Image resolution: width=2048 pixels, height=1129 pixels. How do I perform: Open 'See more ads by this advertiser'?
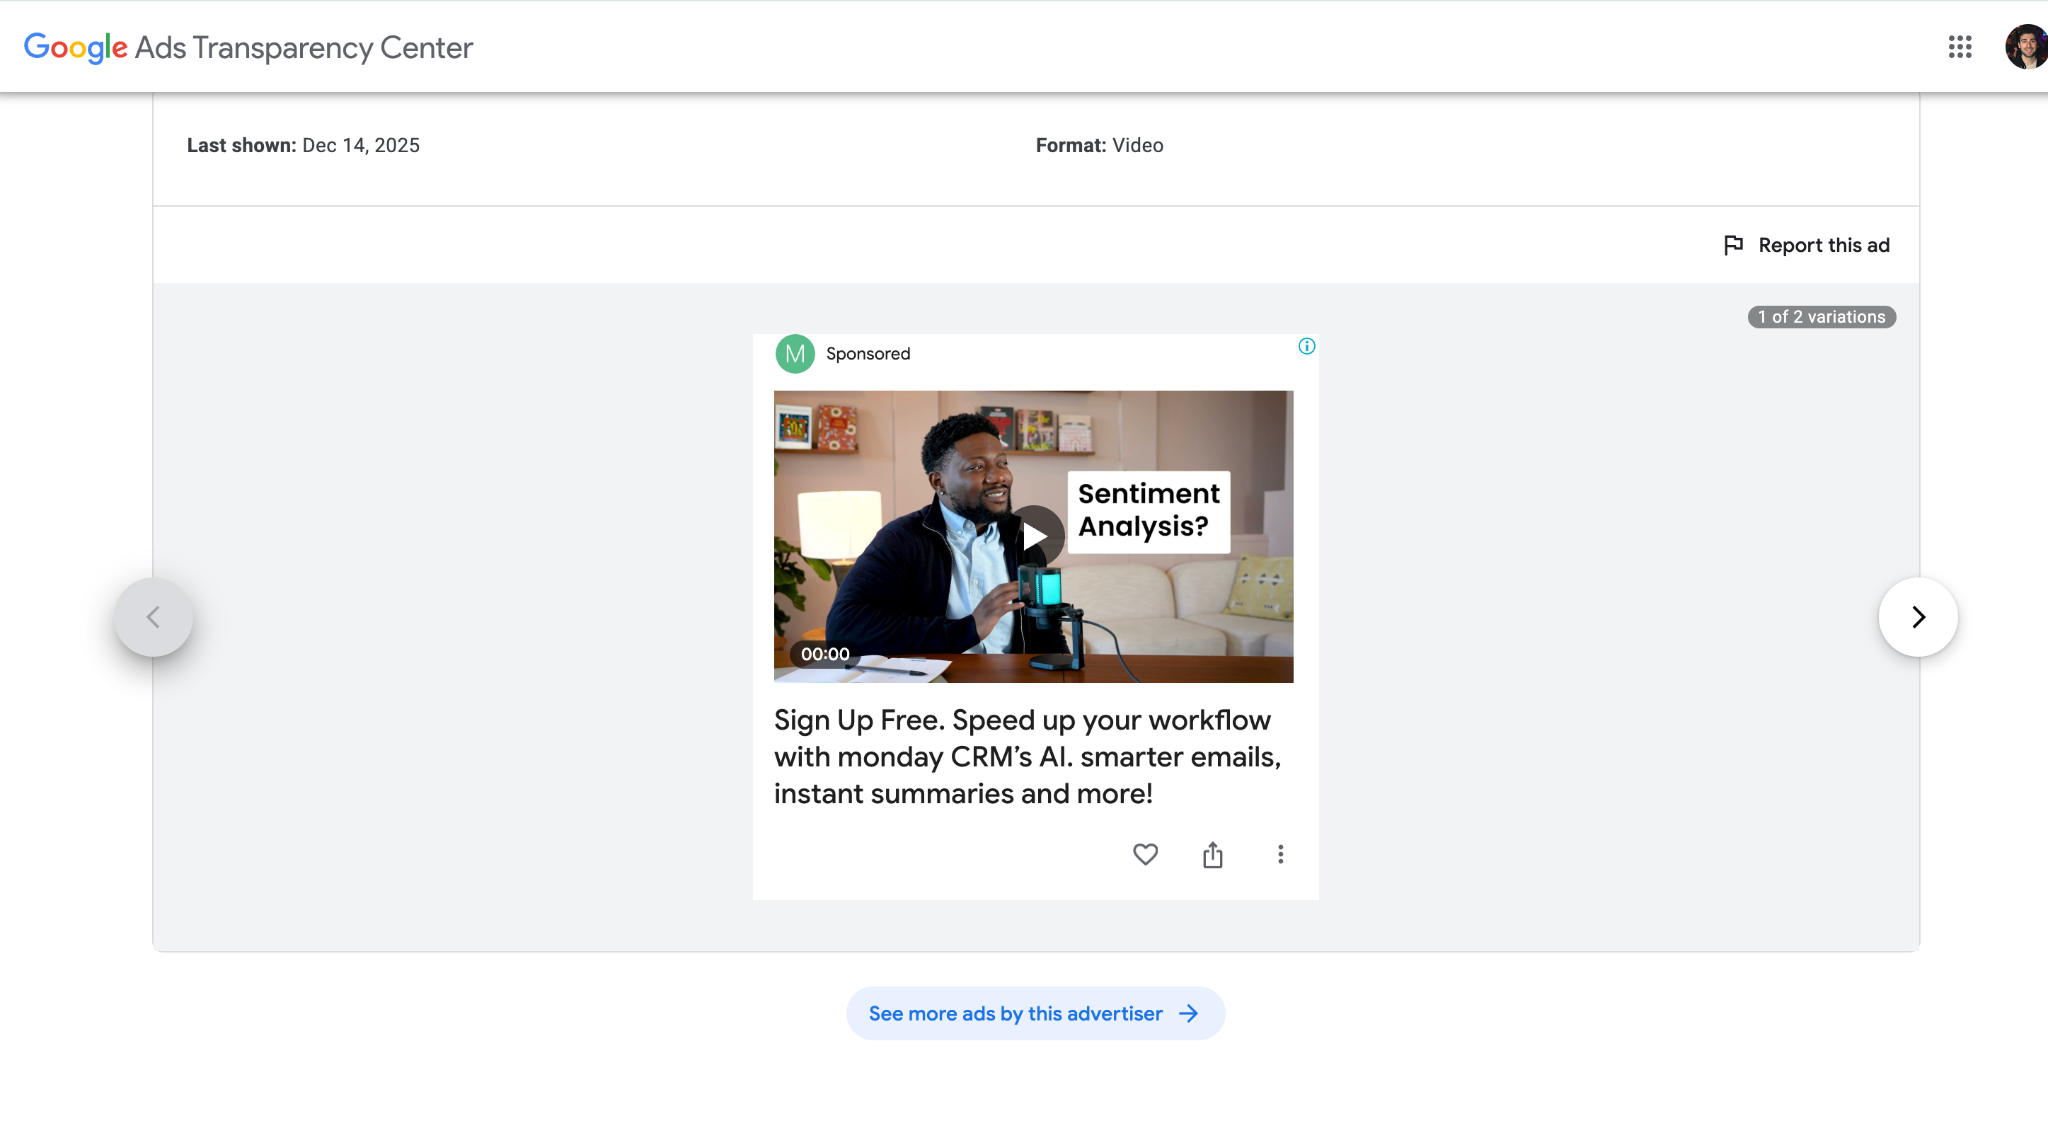tap(1035, 1013)
